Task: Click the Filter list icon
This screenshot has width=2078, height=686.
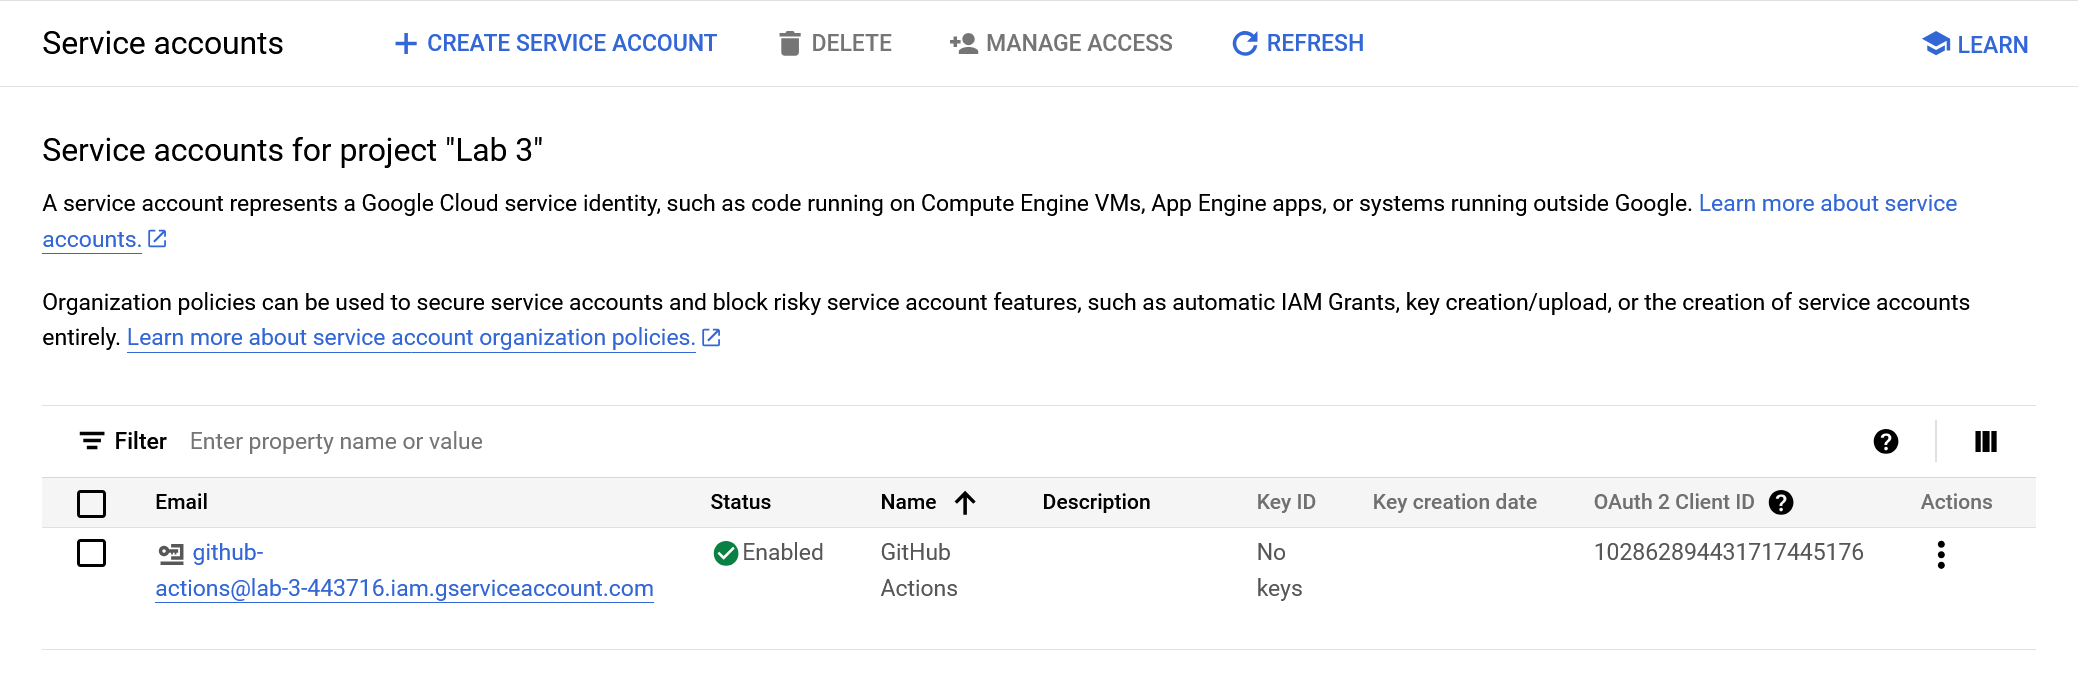Action: 92,442
